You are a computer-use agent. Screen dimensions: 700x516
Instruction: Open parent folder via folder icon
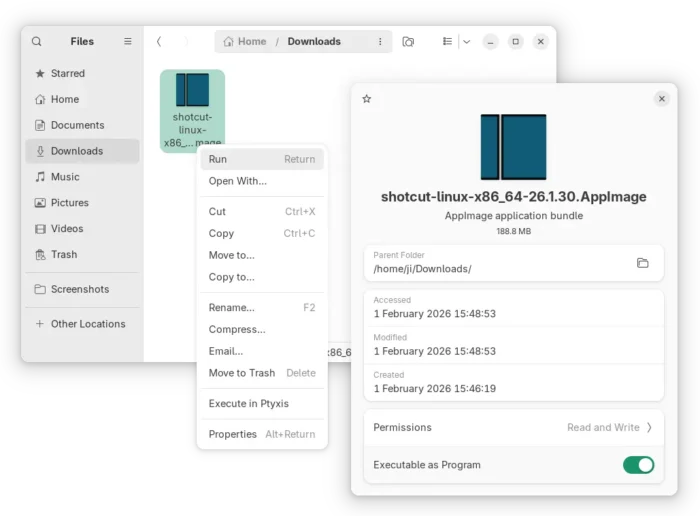642,263
